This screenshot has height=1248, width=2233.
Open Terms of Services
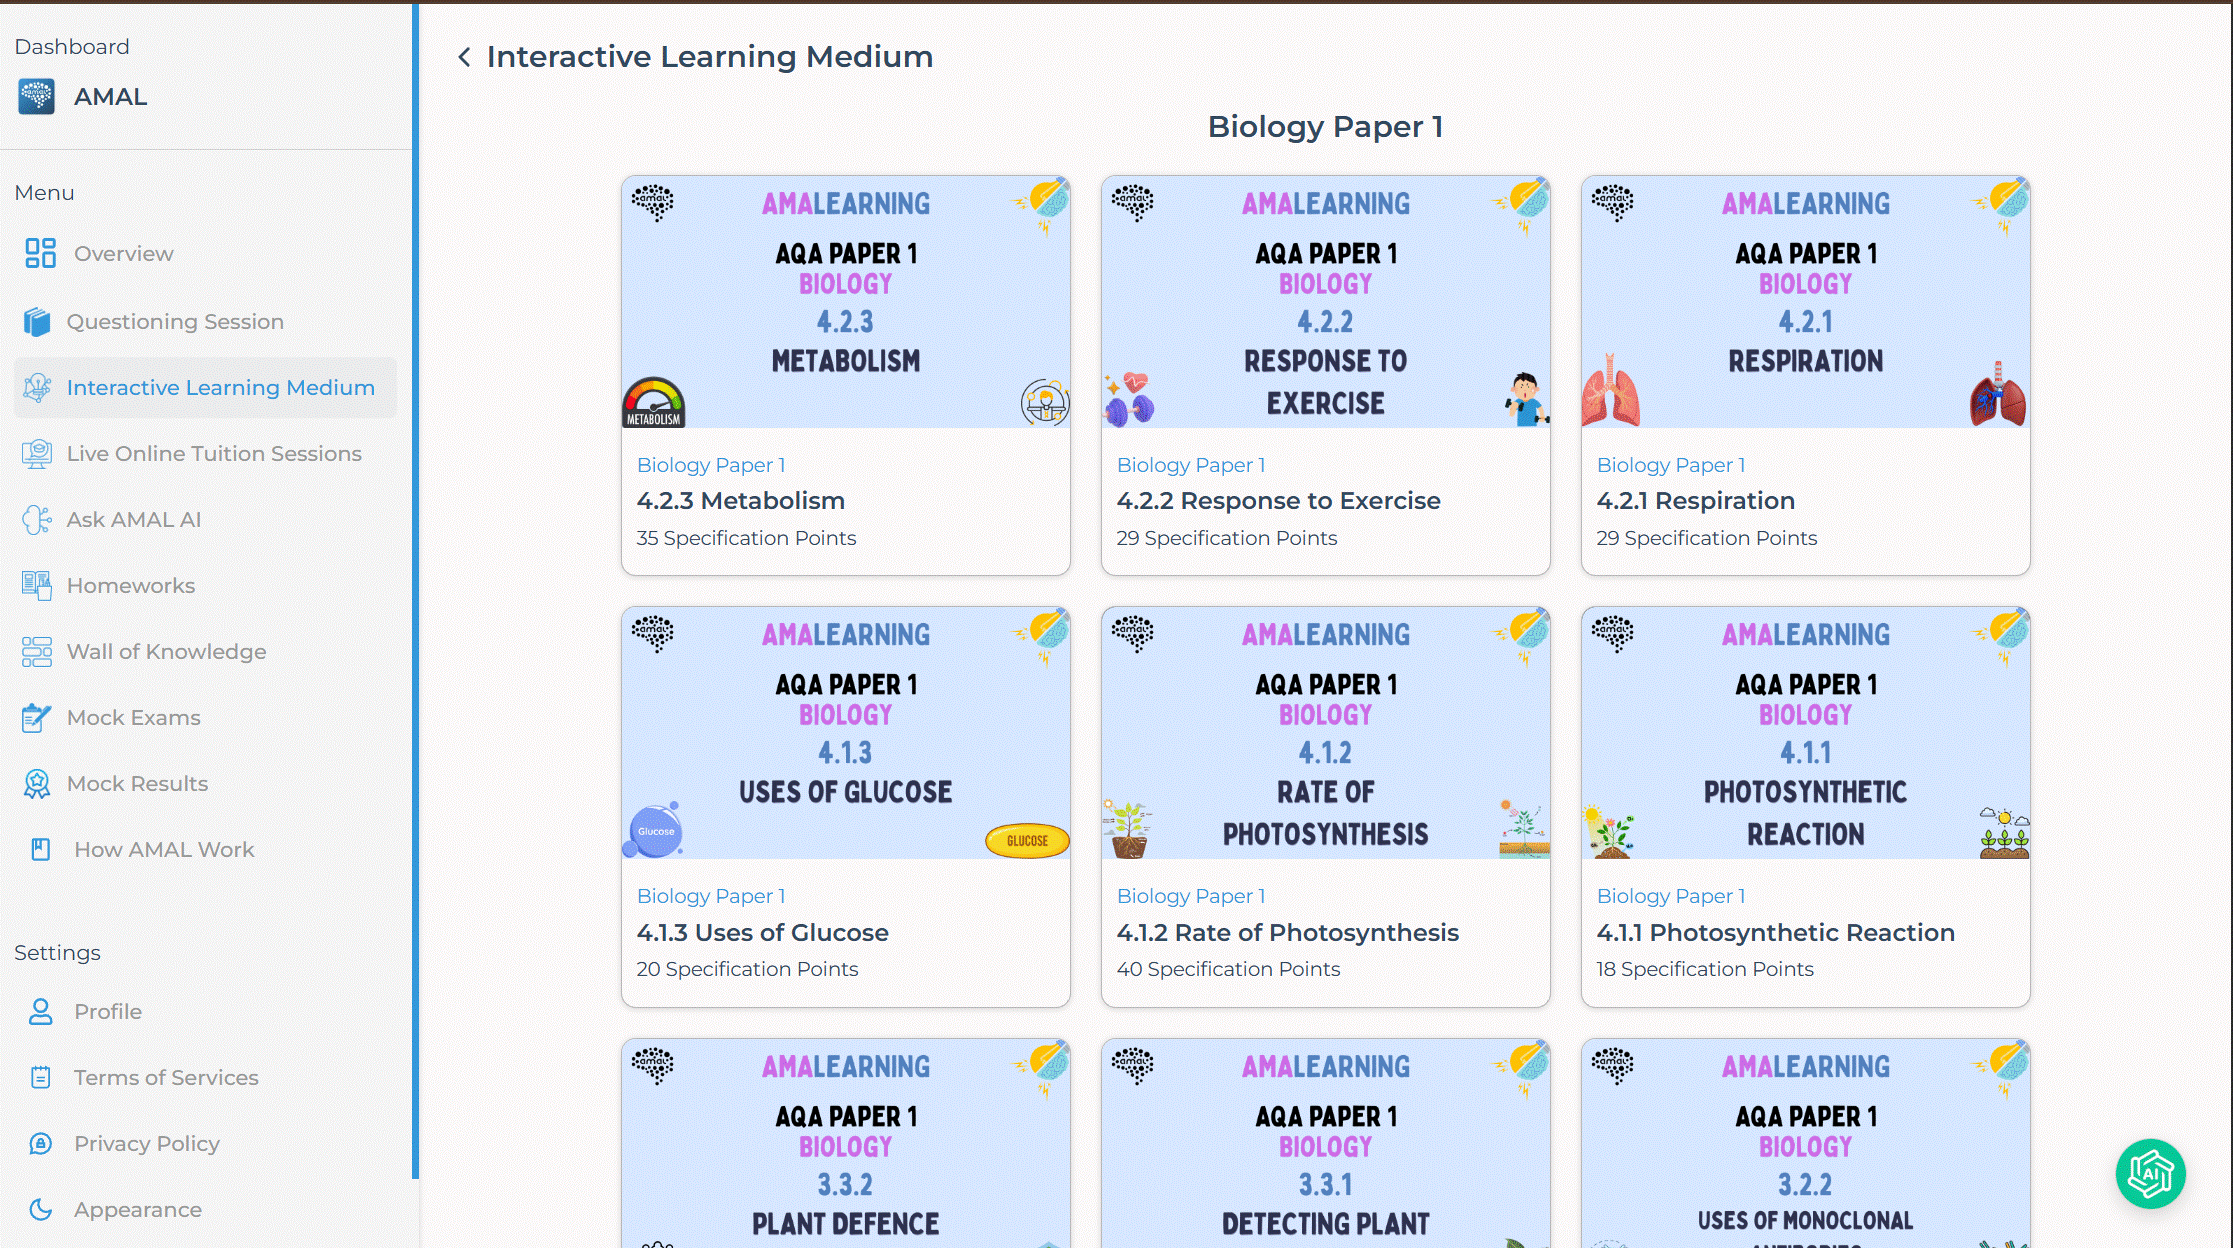(205, 1078)
